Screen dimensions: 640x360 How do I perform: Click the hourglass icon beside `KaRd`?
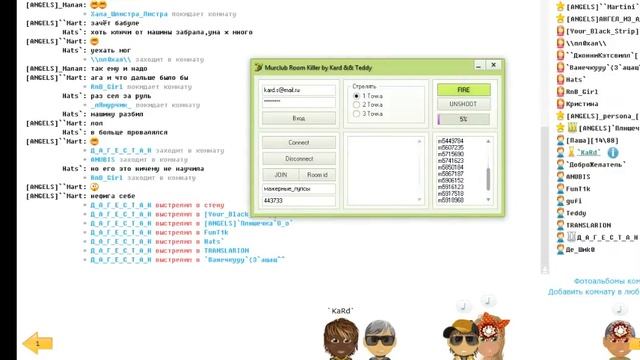point(571,152)
